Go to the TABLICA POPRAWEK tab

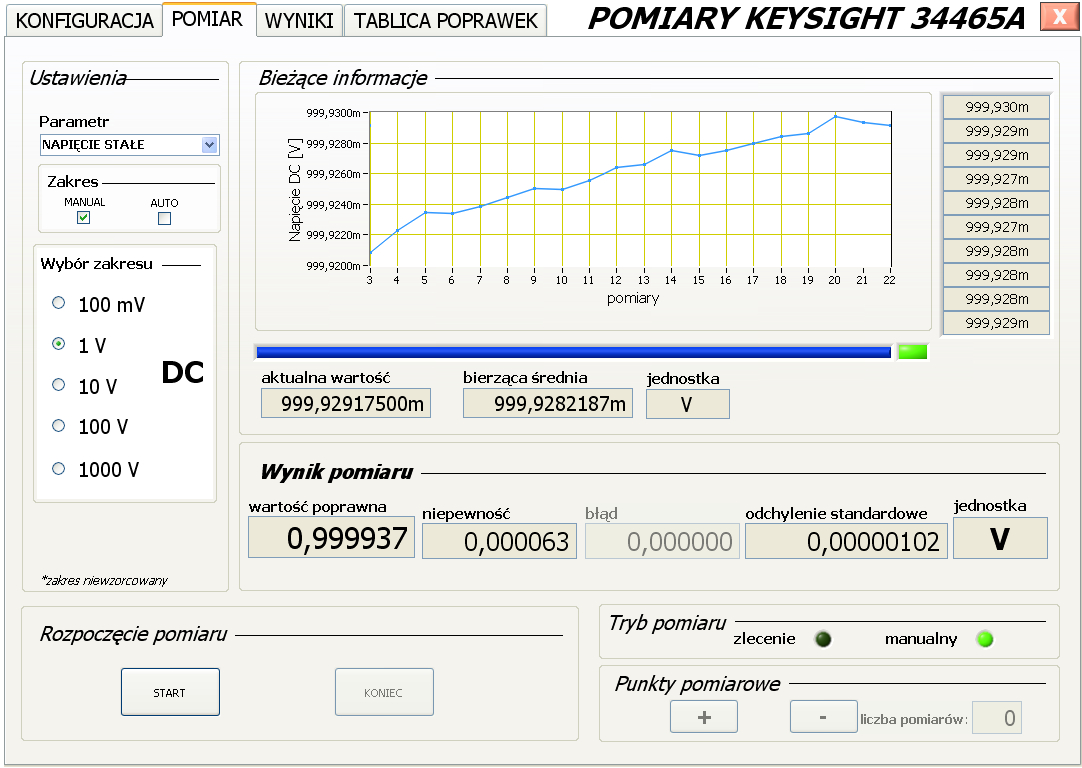(x=445, y=20)
